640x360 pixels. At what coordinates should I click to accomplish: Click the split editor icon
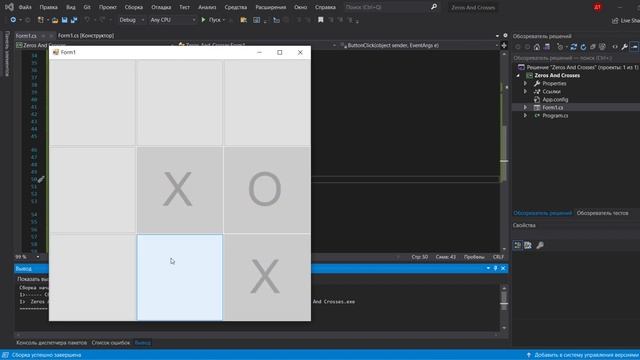(504, 45)
